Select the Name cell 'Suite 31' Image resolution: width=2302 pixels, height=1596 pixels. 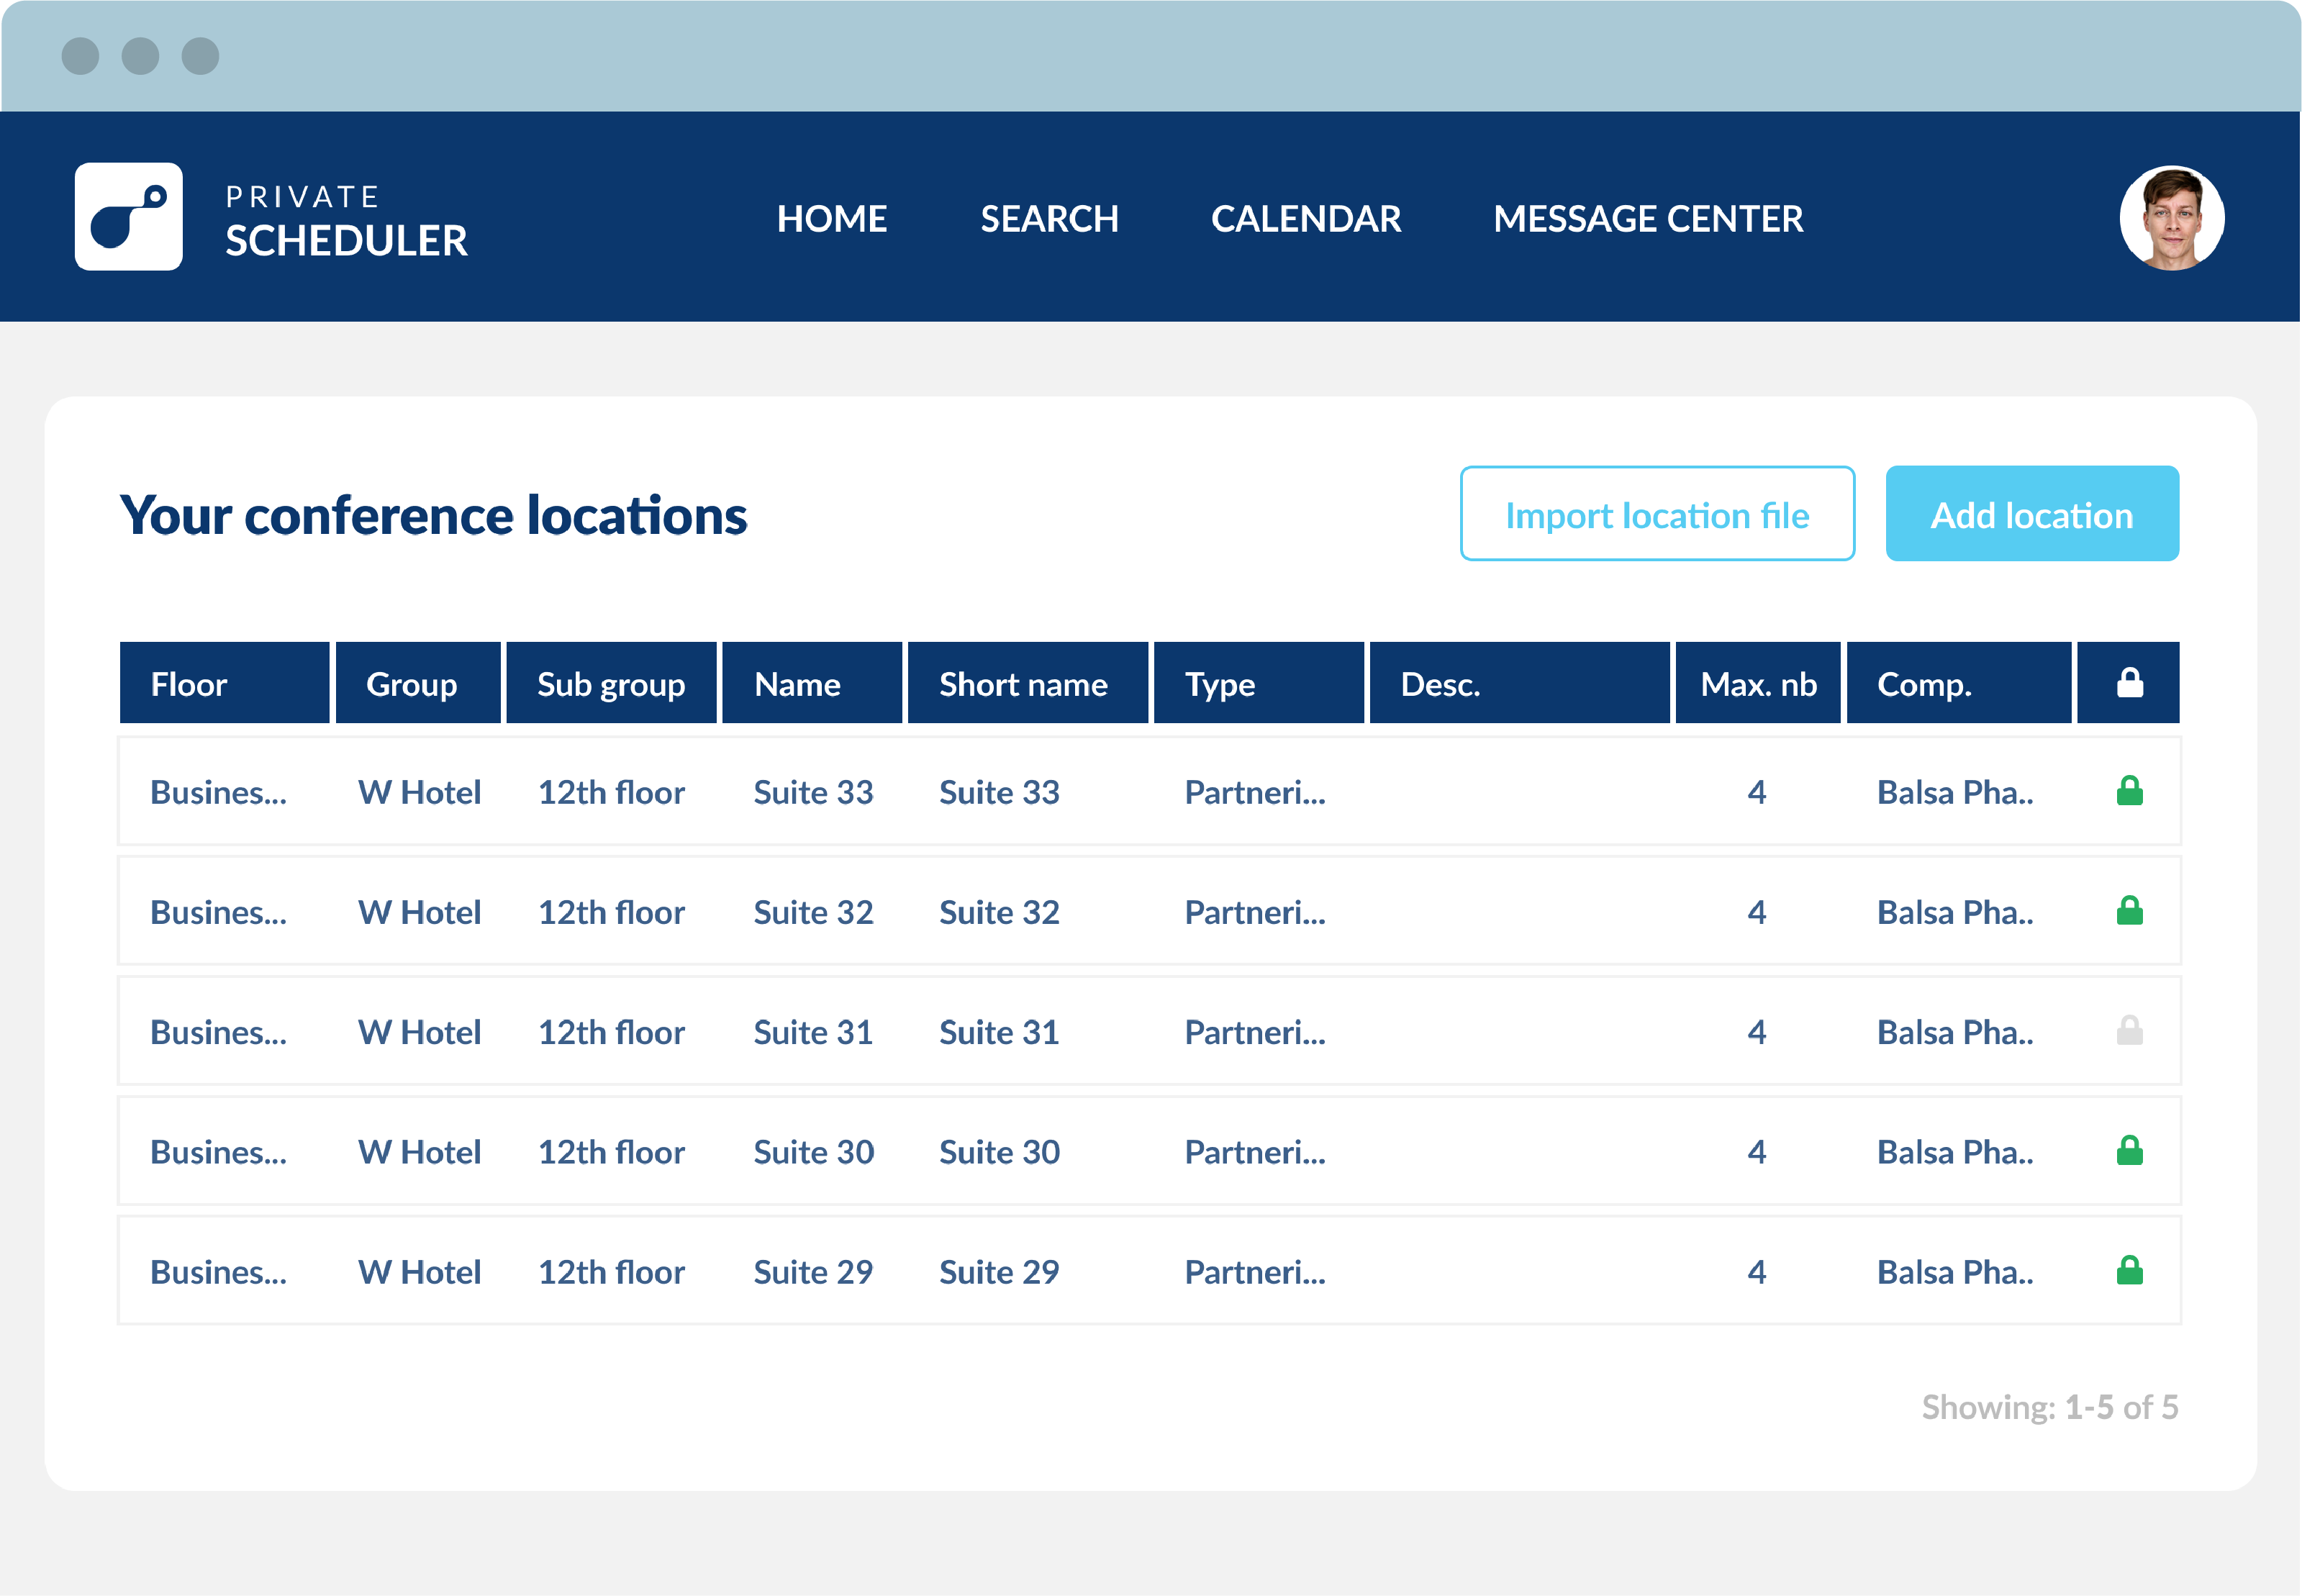[813, 1032]
